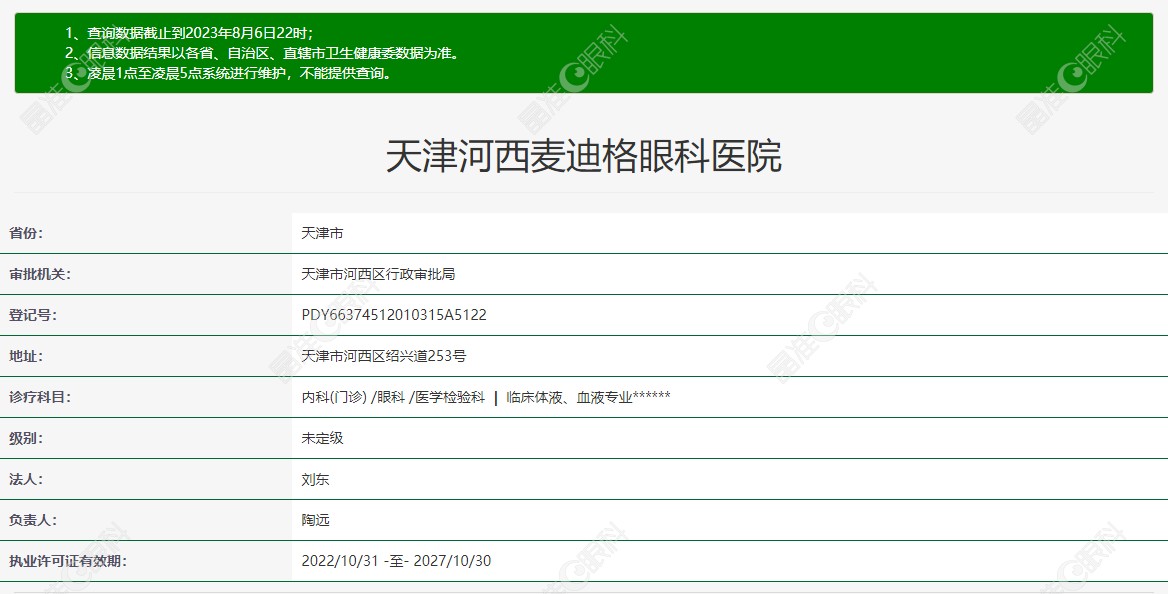
Task: Select the province value 天津市
Action: click(x=322, y=233)
